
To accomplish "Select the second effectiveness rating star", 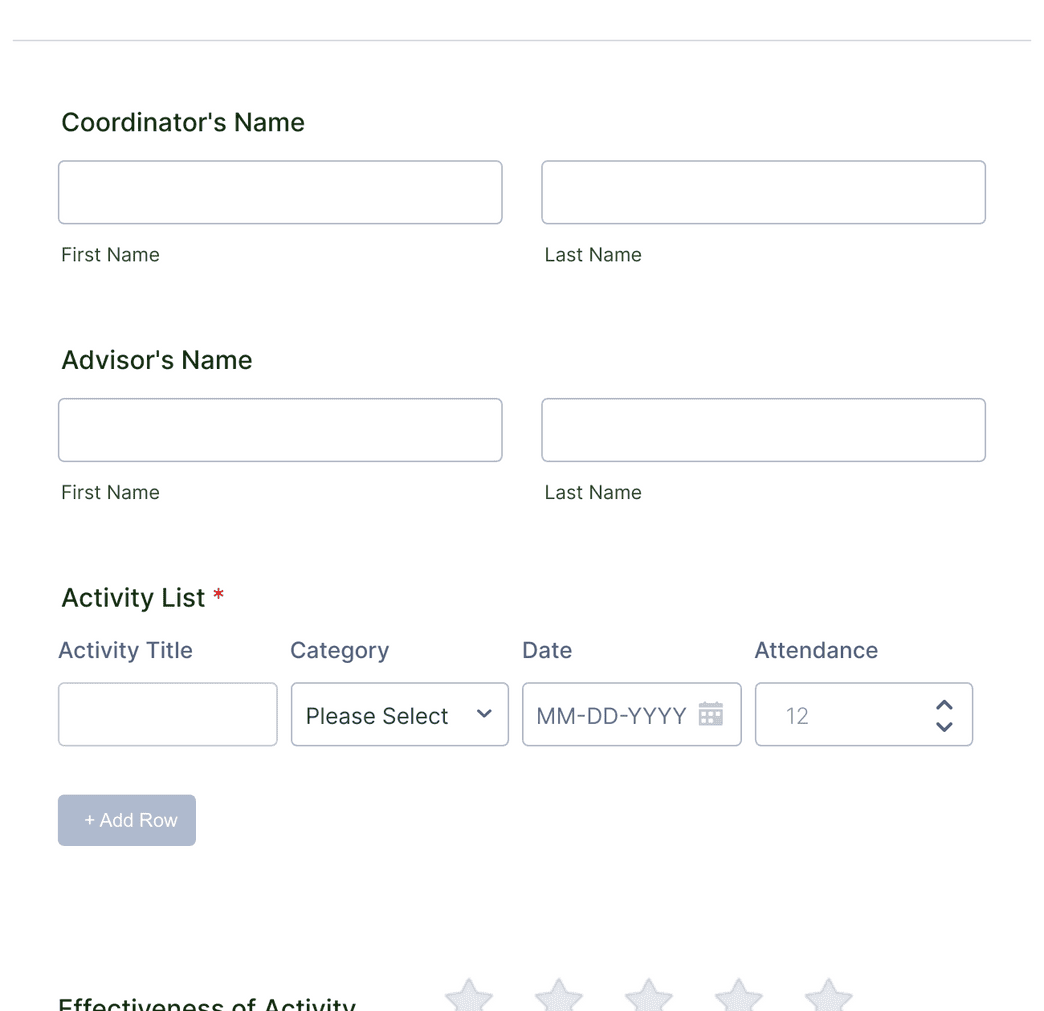I will tap(558, 997).
